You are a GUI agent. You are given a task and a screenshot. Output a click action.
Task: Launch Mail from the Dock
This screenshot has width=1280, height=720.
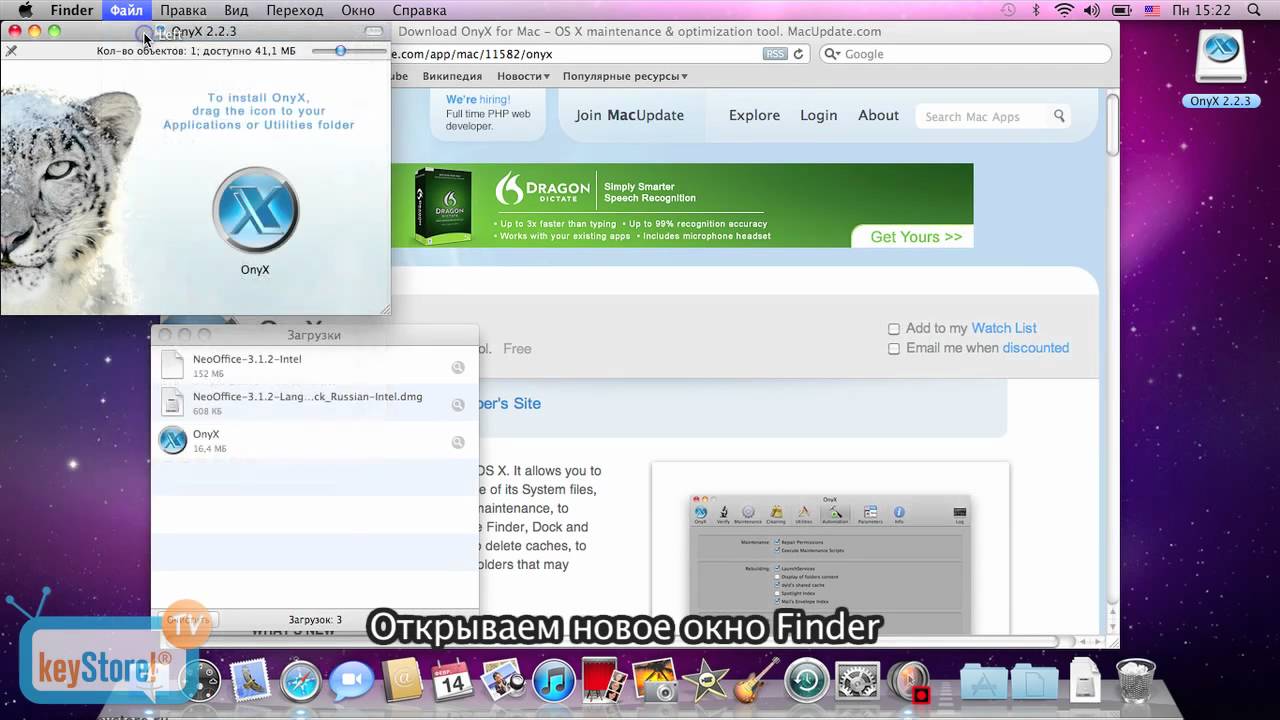pyautogui.click(x=250, y=682)
